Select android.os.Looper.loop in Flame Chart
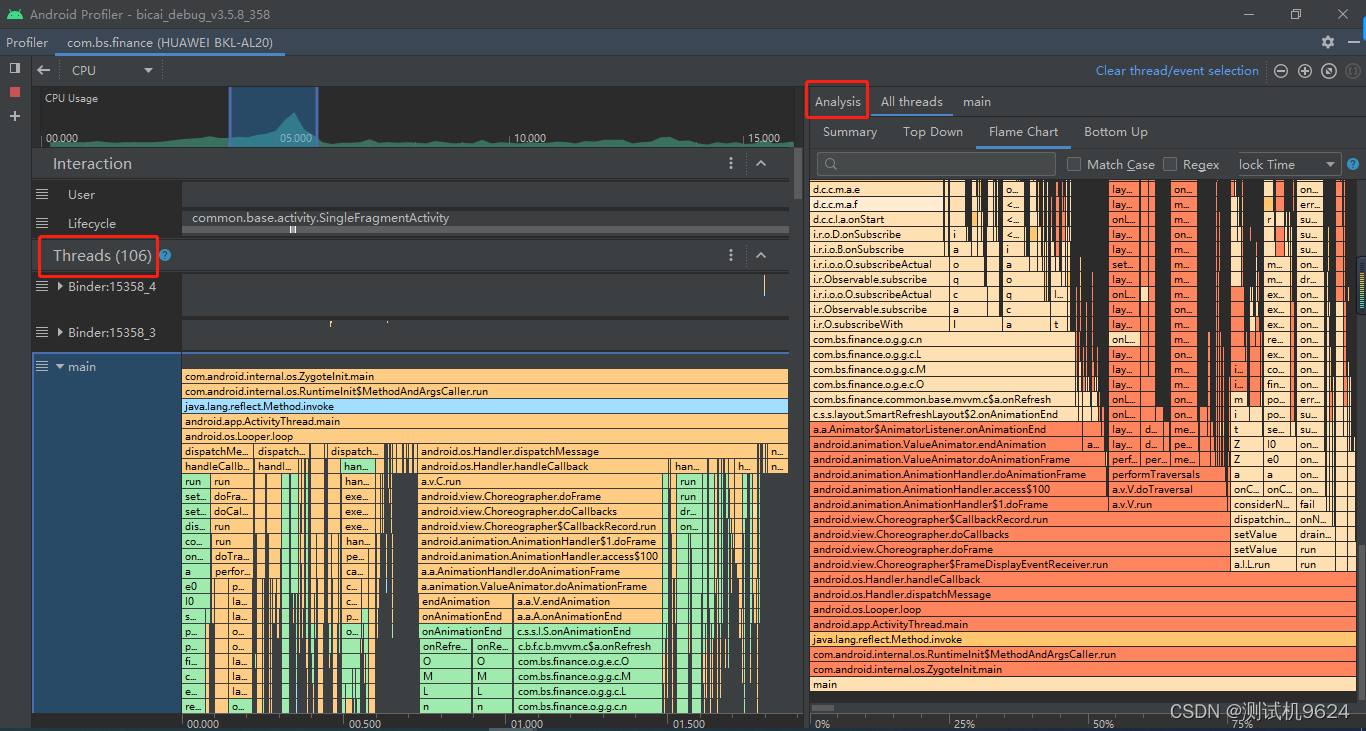 click(1083, 609)
